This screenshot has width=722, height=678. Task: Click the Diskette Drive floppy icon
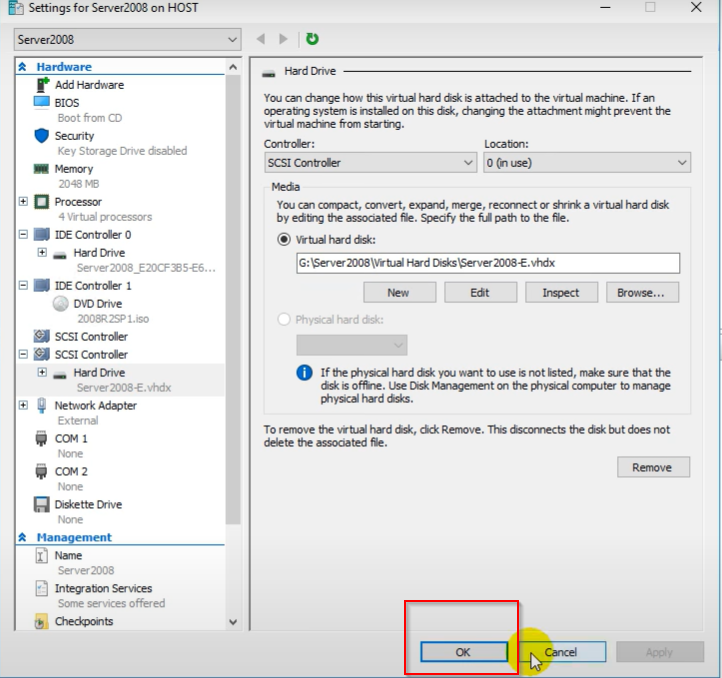pyautogui.click(x=41, y=504)
